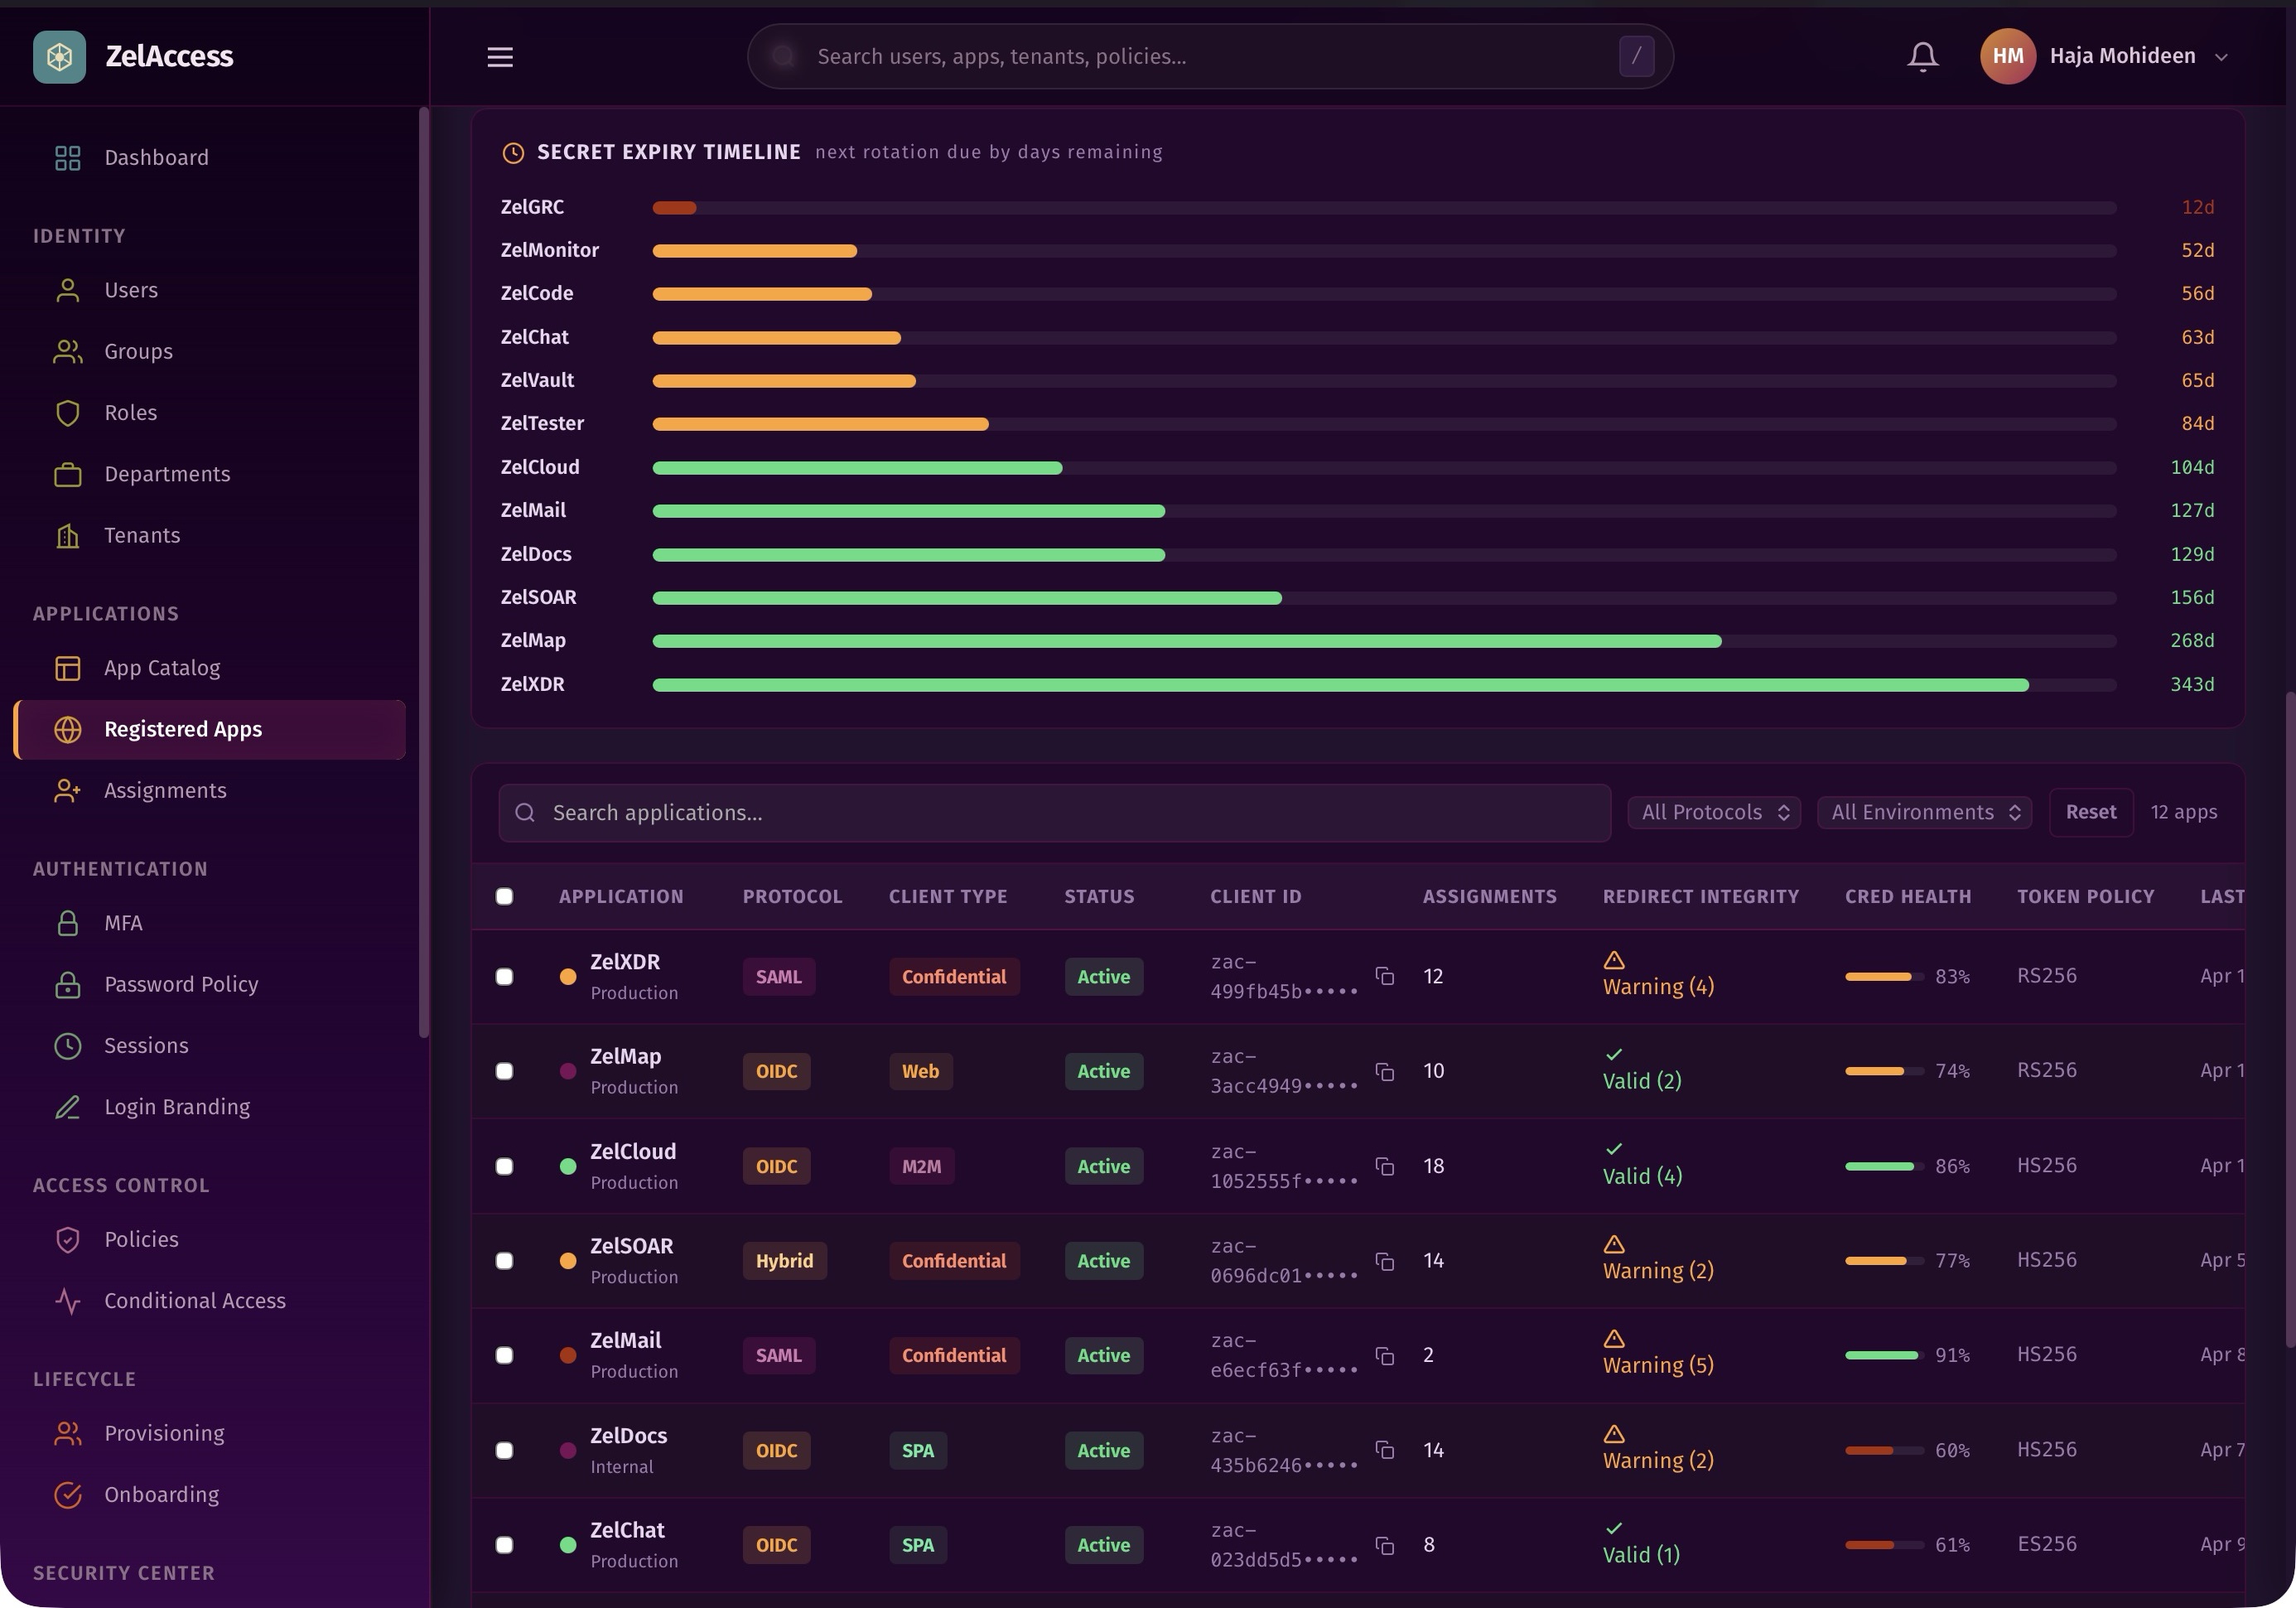Viewport: 2296px width, 1608px height.
Task: Navigate to the App Catalog
Action: pyautogui.click(x=162, y=668)
